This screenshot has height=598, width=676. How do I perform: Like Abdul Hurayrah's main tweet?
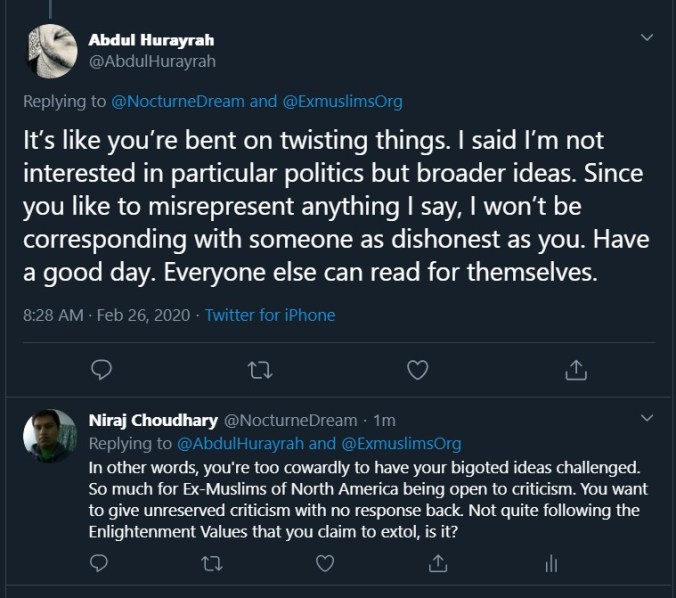(x=417, y=370)
